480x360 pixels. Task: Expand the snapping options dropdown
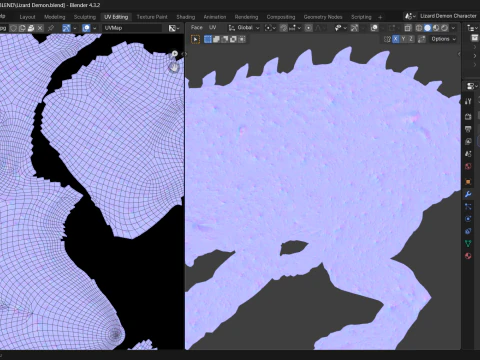pyautogui.click(x=295, y=28)
